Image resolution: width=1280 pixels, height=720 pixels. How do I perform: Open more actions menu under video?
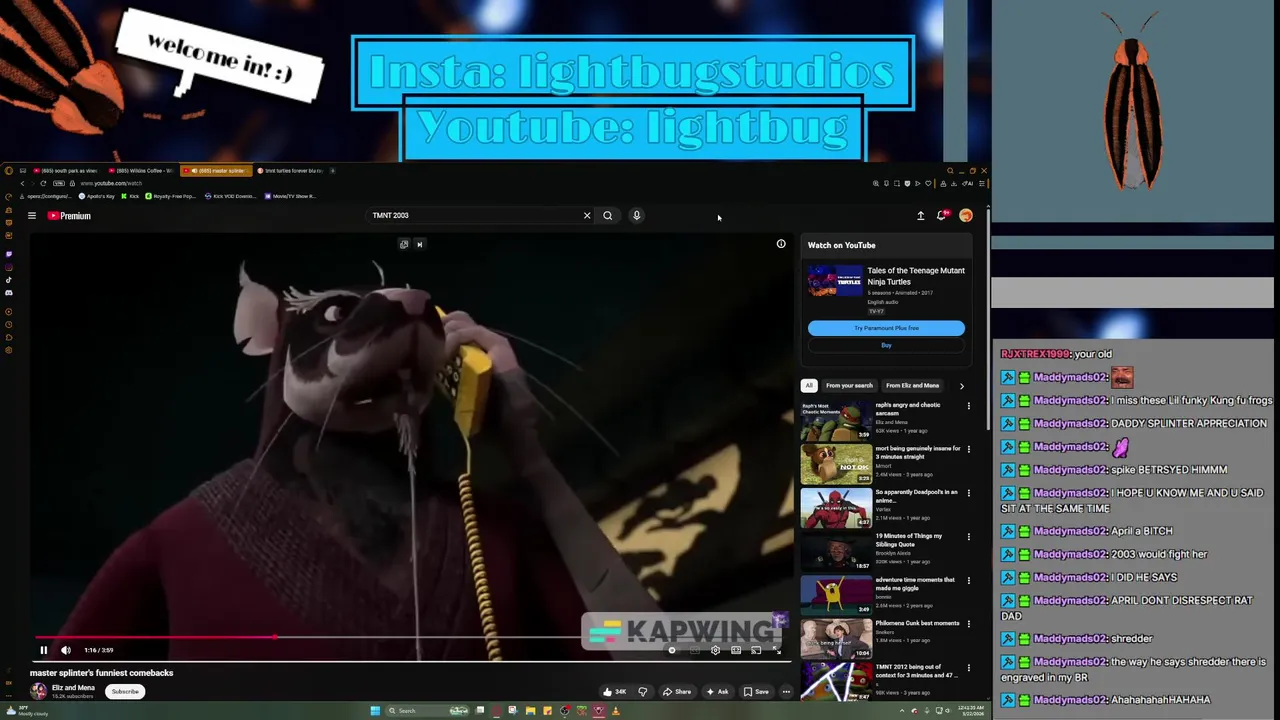pos(786,691)
